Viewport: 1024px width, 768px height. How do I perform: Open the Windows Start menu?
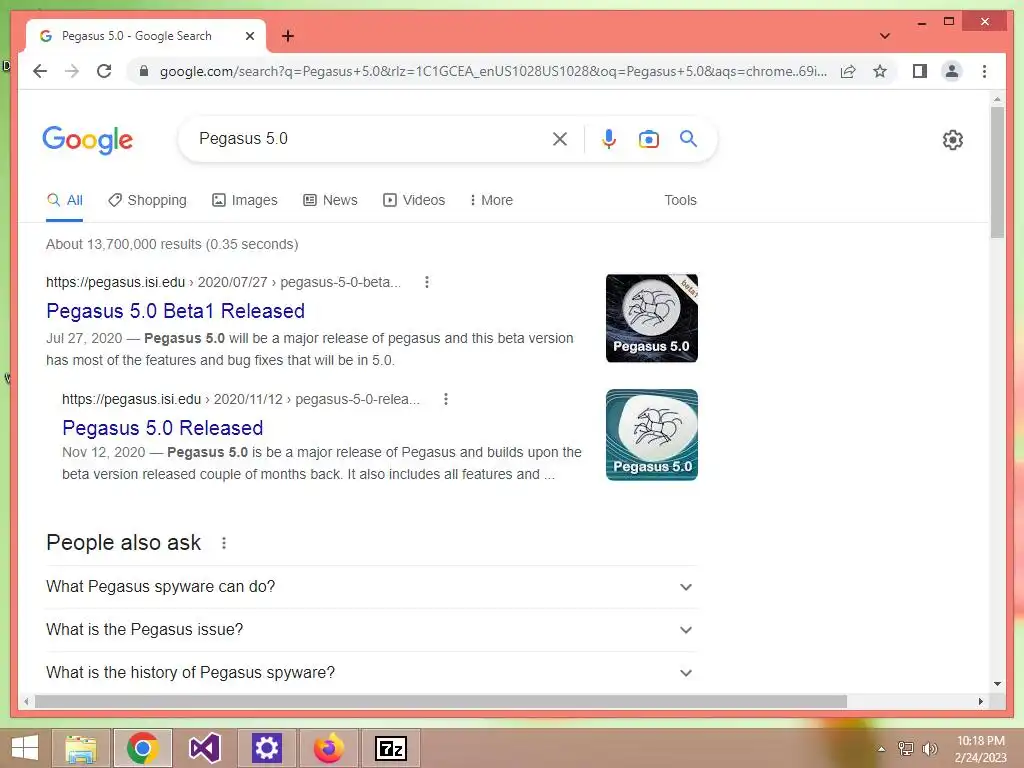25,748
